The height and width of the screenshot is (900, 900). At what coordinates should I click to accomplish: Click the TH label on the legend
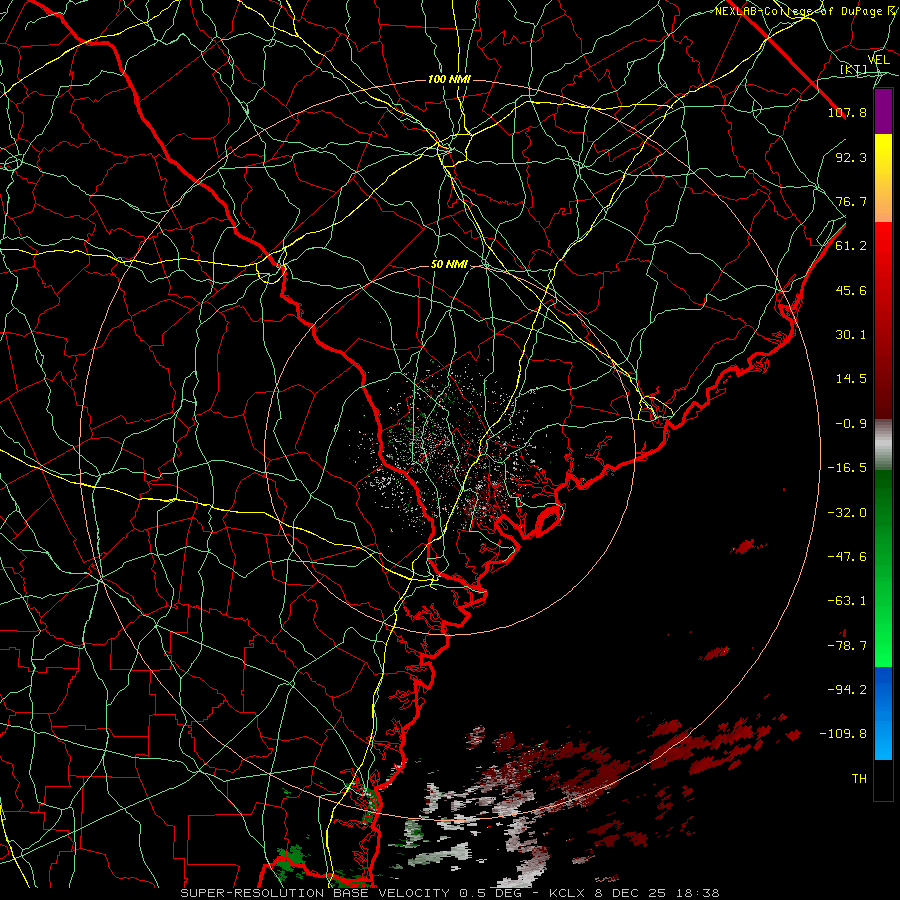[x=859, y=779]
